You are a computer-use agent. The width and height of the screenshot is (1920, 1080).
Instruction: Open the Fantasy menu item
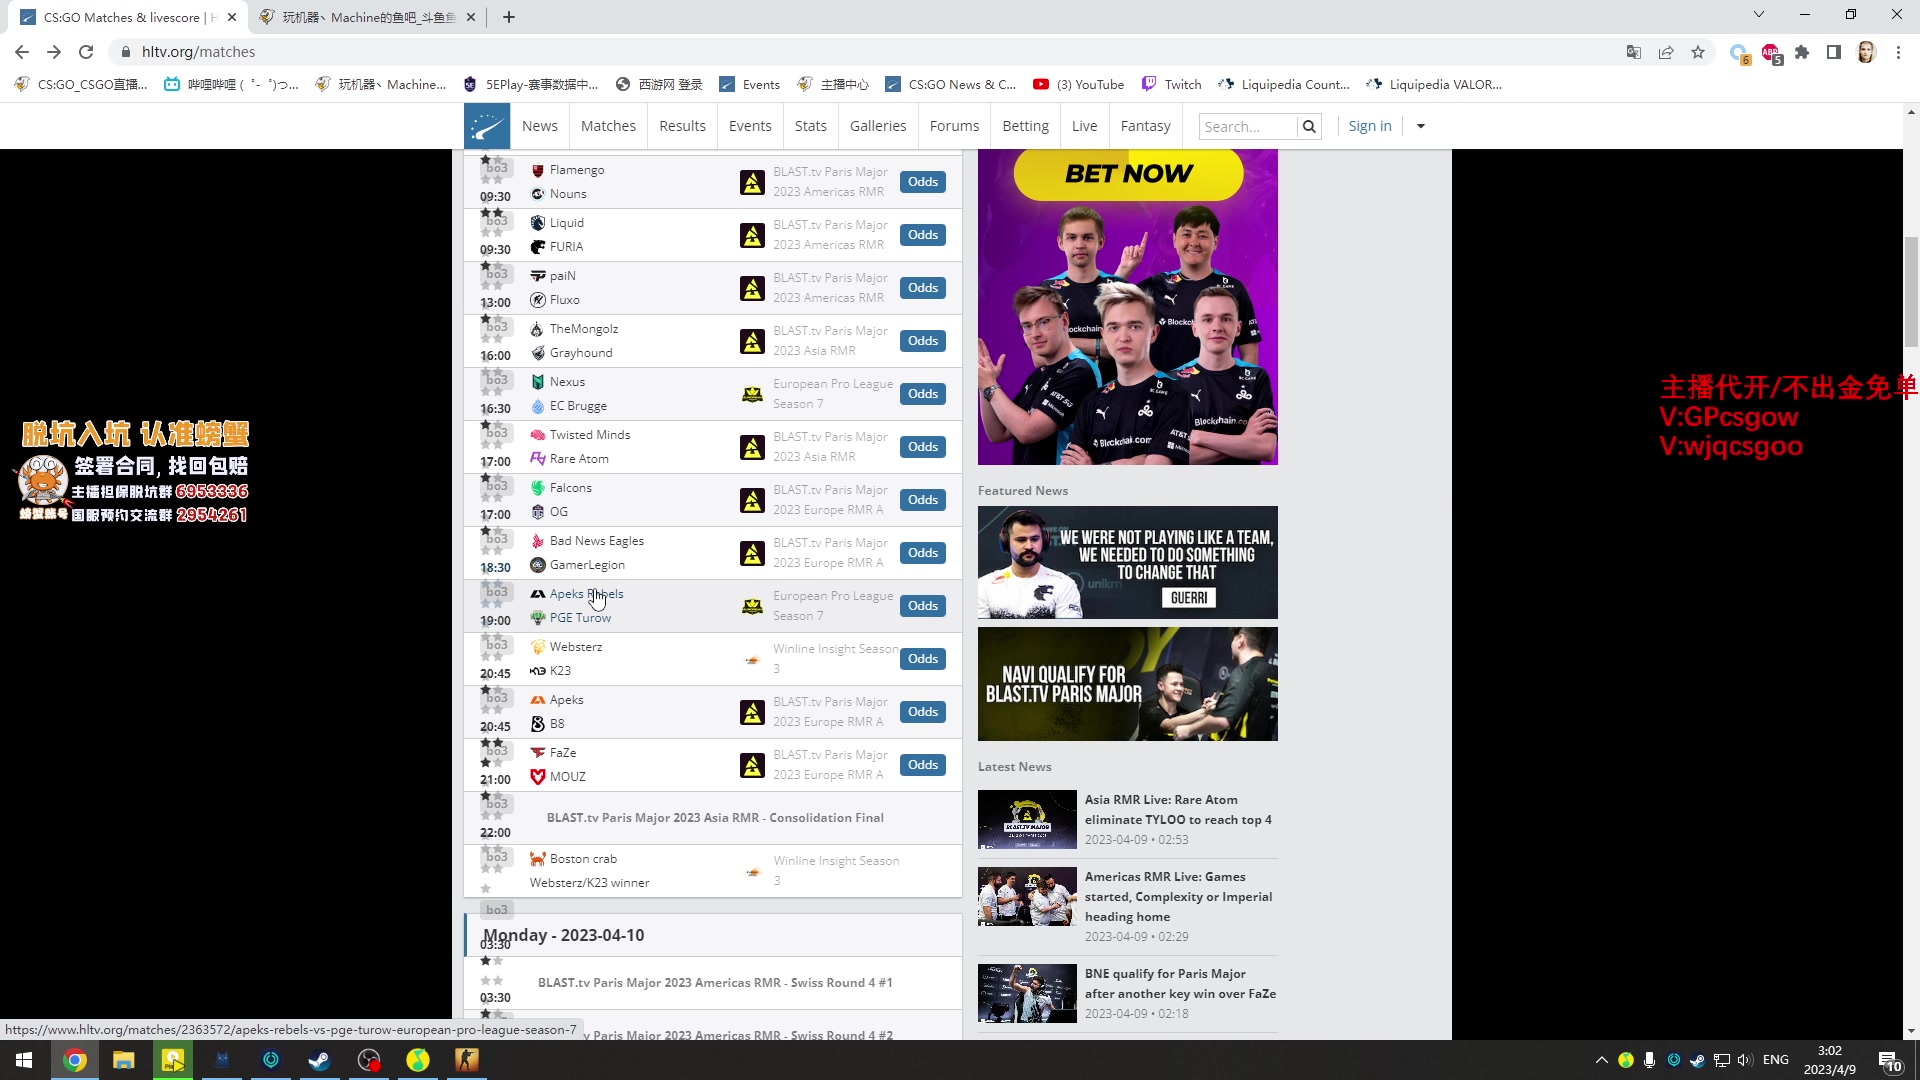coord(1146,126)
